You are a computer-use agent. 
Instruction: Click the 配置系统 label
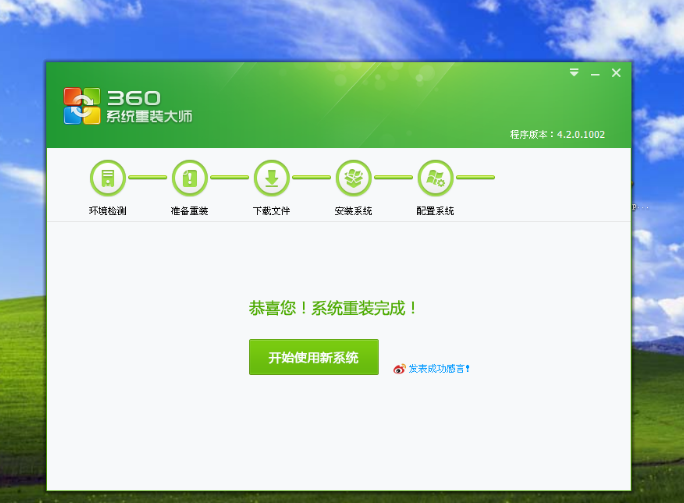[x=435, y=211]
